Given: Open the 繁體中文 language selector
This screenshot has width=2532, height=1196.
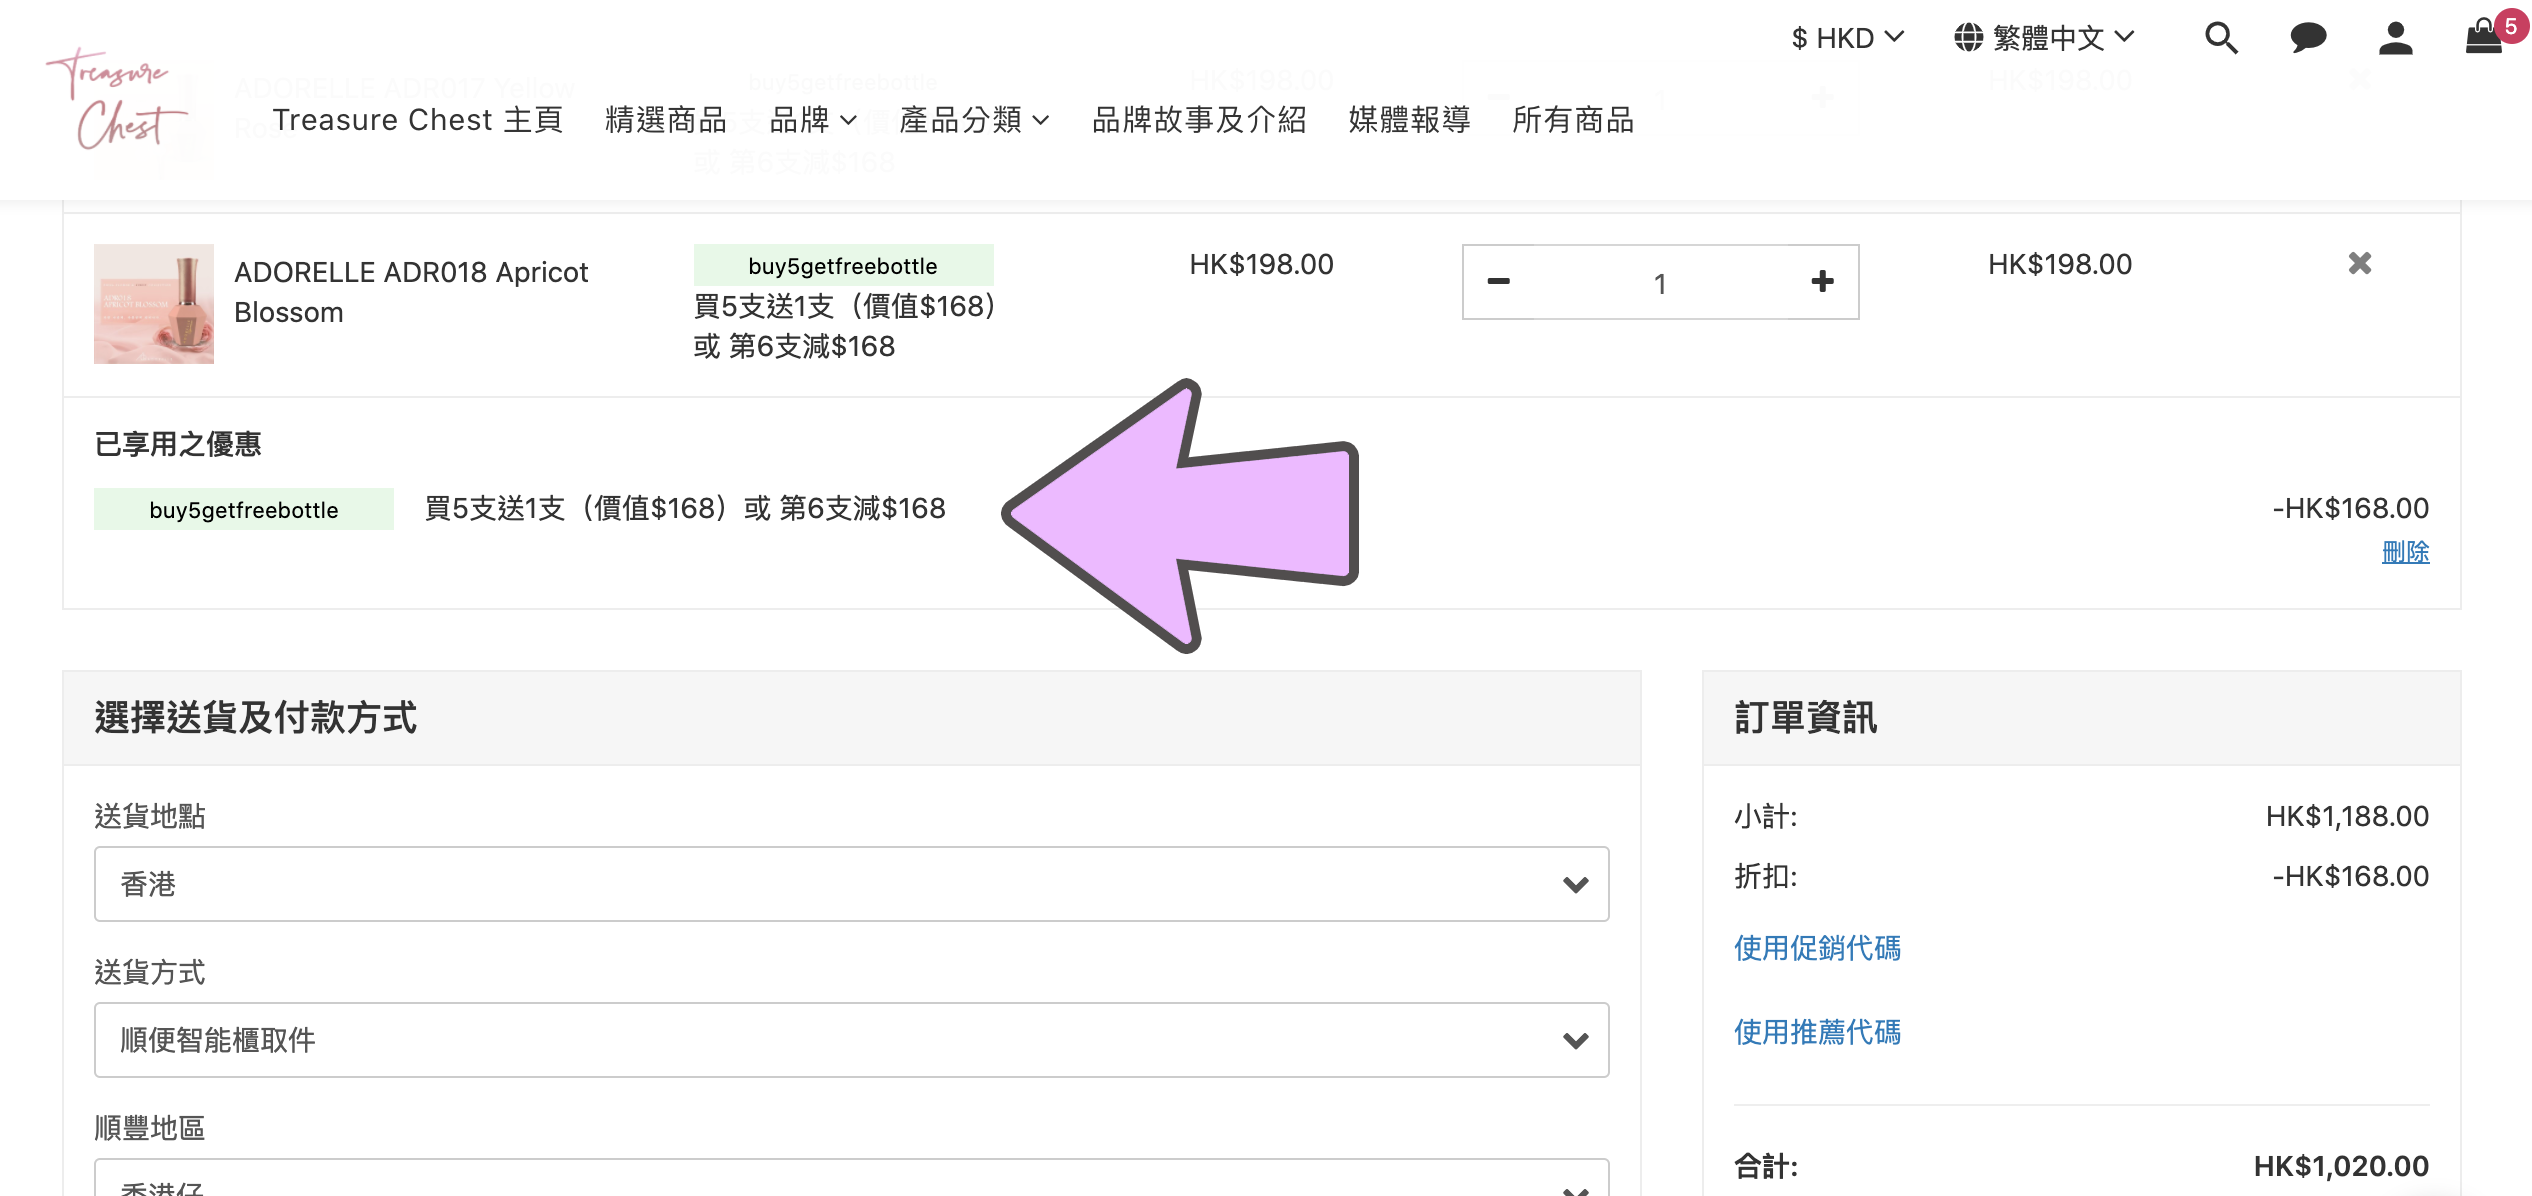Looking at the screenshot, I should 2045,38.
